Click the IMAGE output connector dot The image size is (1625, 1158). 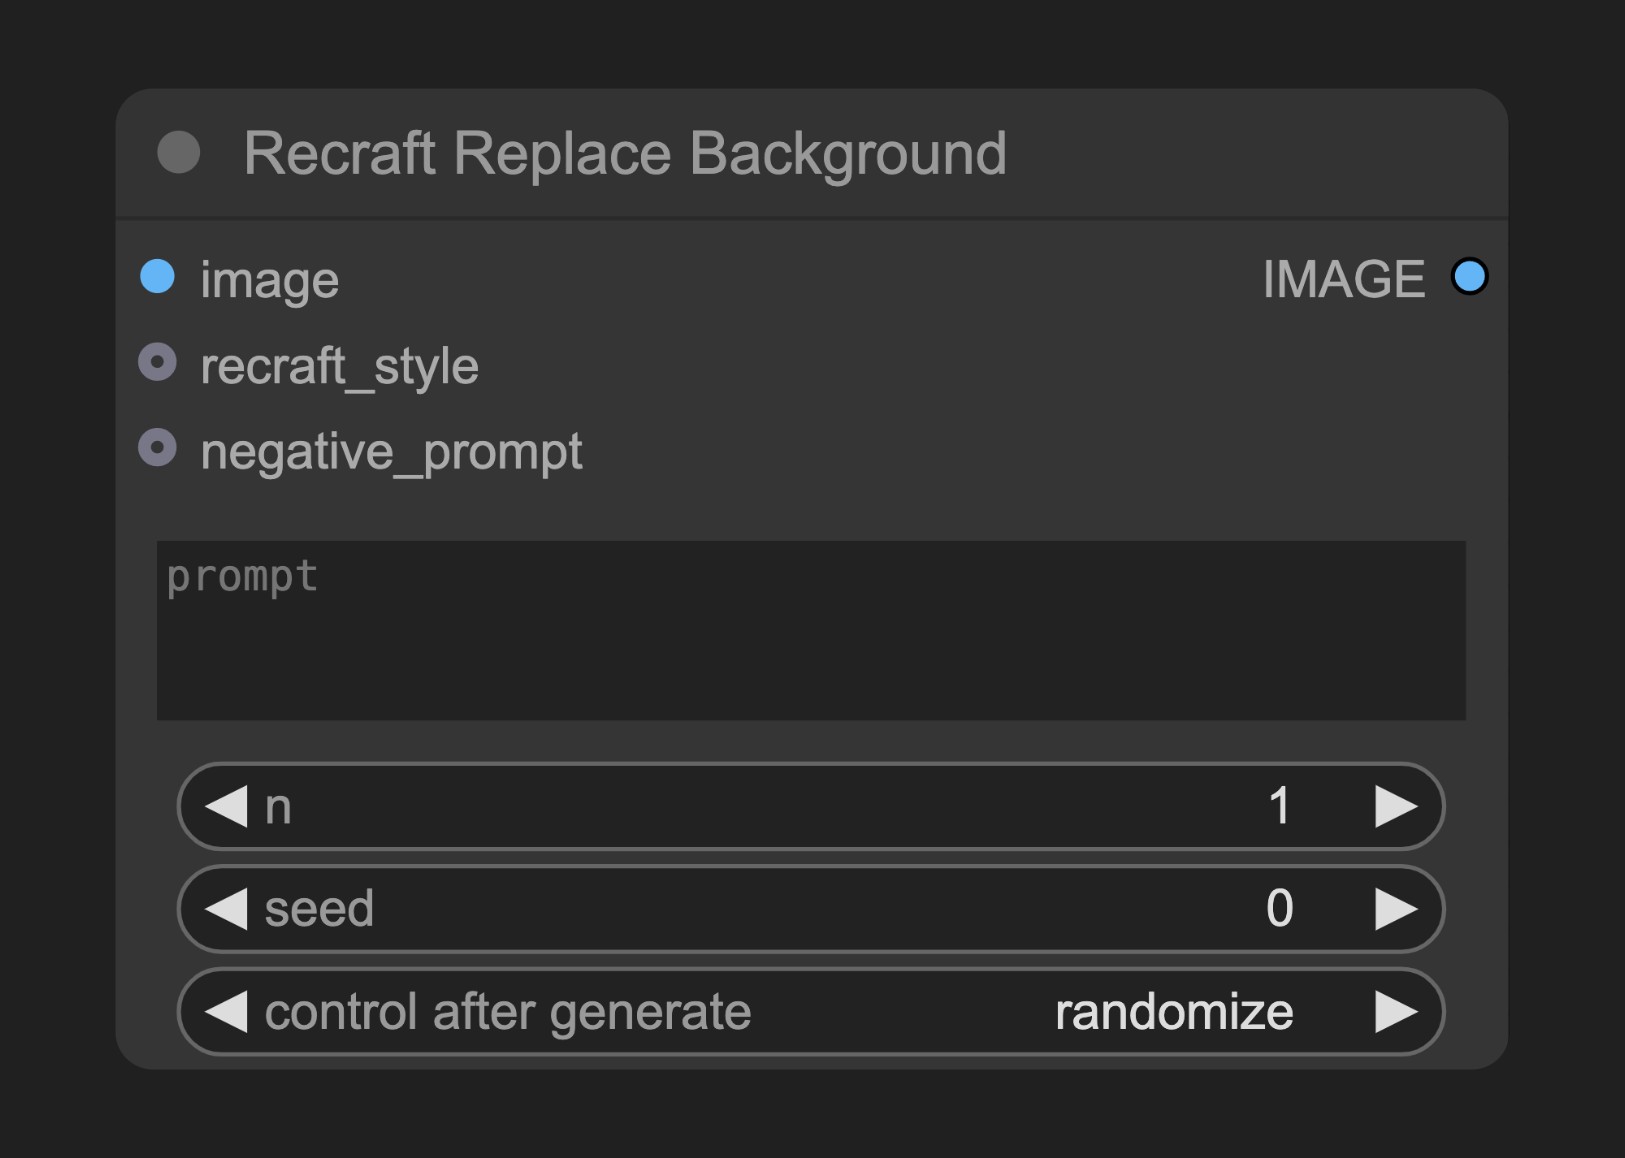(x=1469, y=277)
